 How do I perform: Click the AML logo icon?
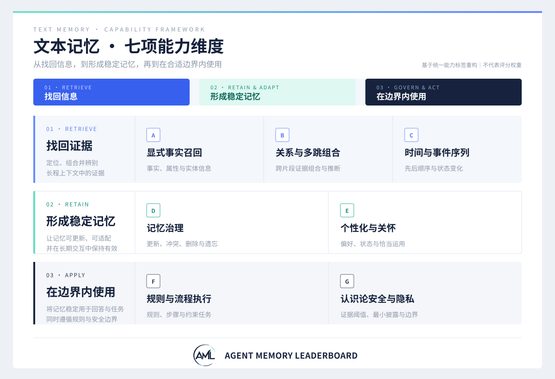[x=204, y=355]
